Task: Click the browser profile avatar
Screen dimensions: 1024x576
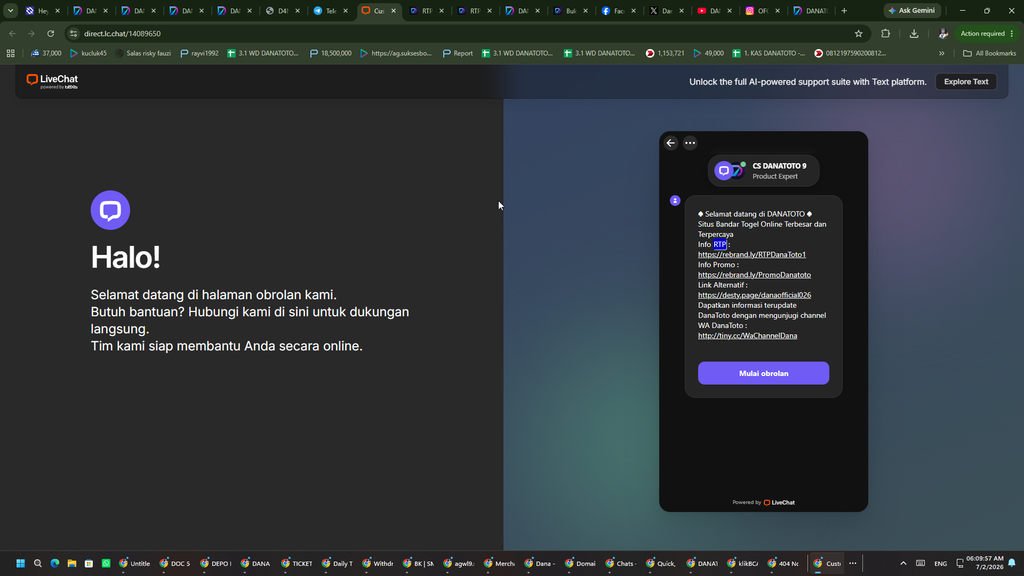Action: [942, 33]
